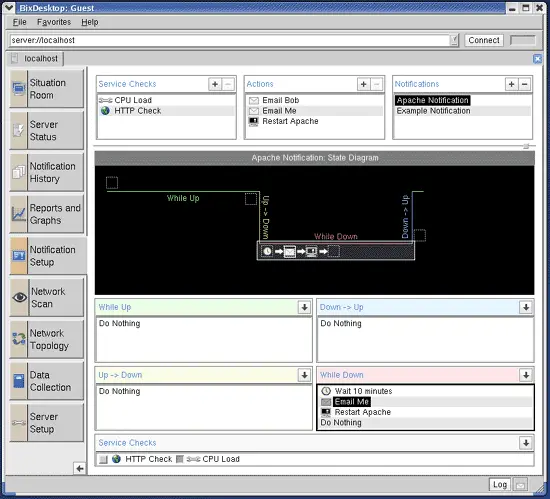Viewport: 550px width, 499px height.
Task: Click empty state box above While Up
Action: click(112, 183)
